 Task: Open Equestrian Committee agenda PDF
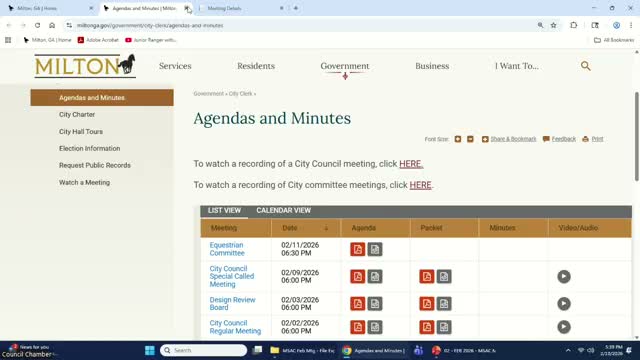coord(358,249)
